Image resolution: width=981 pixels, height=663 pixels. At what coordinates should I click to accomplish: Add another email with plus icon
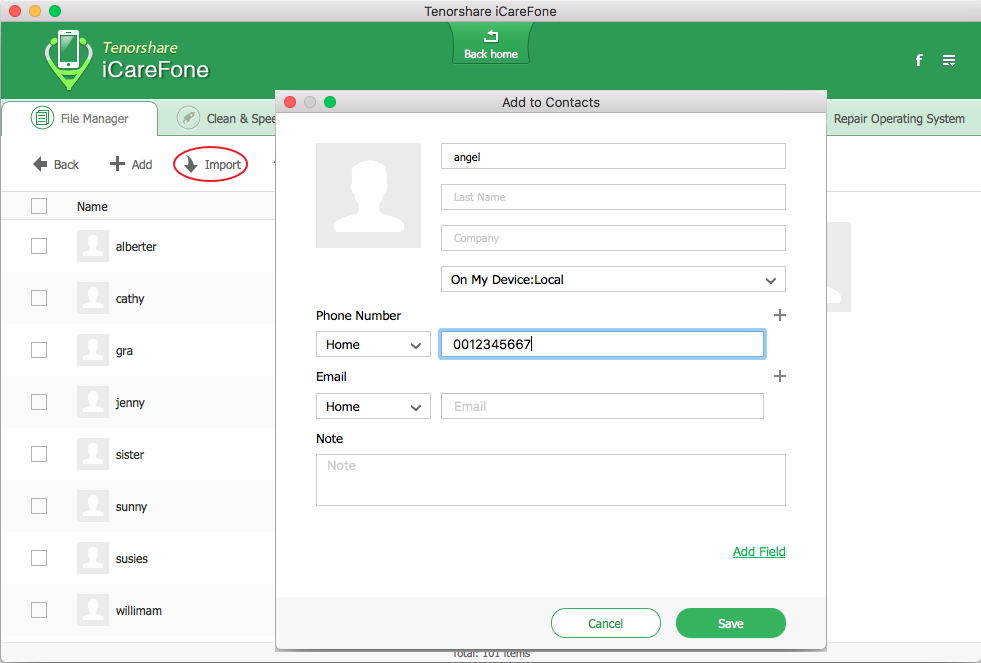coord(780,376)
